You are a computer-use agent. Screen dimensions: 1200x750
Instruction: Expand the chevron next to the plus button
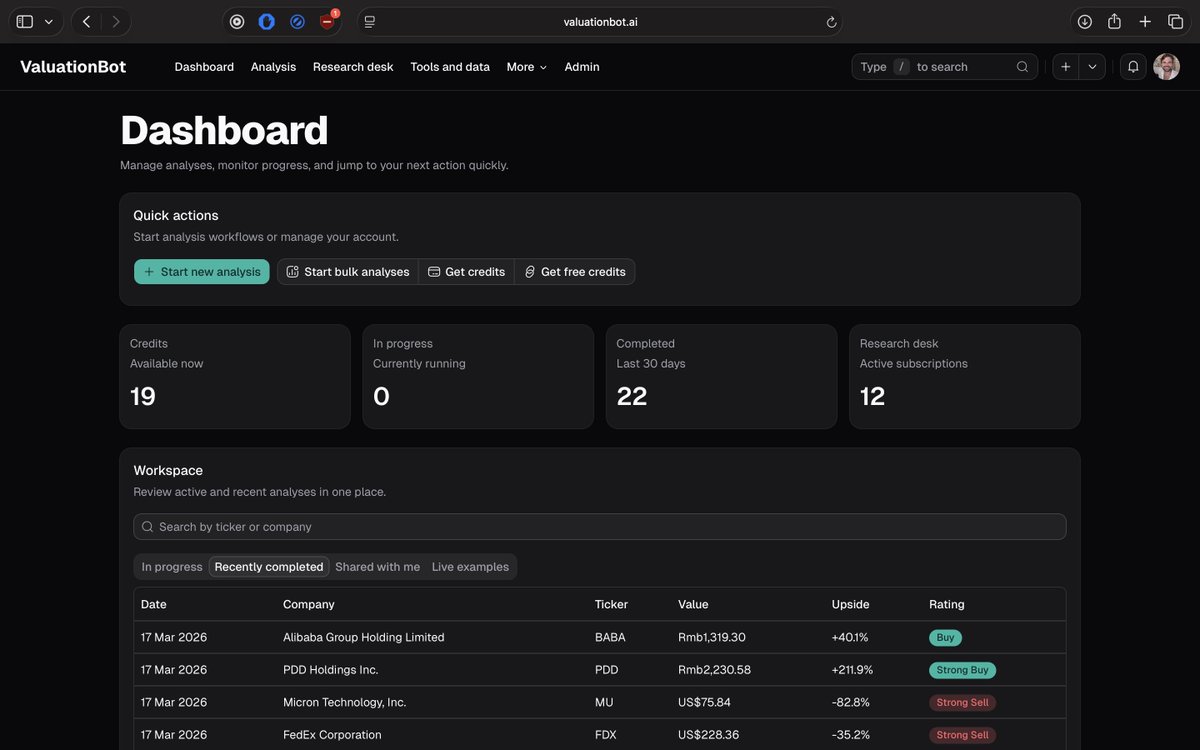pyautogui.click(x=1092, y=67)
